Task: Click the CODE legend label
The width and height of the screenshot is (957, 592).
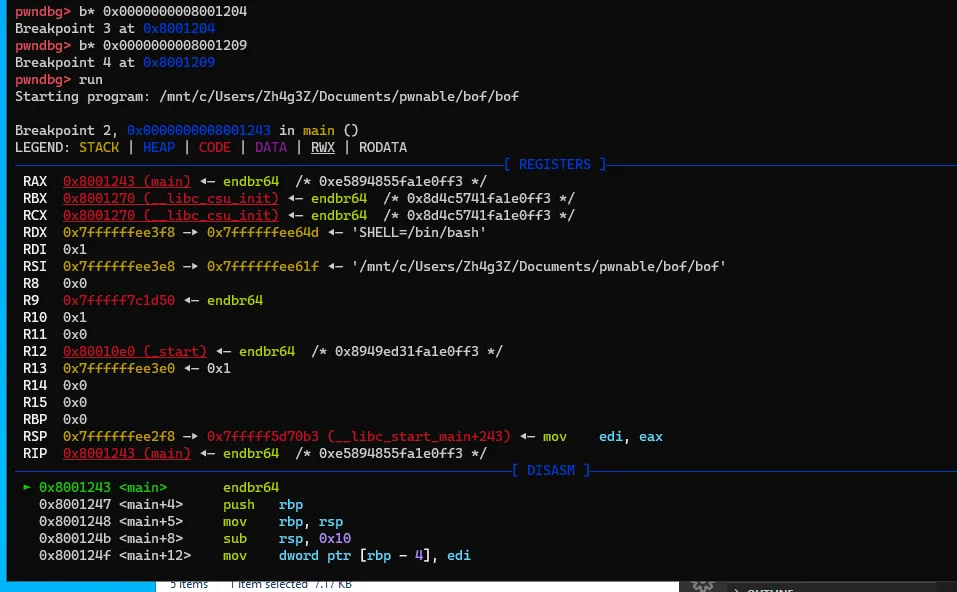Action: coord(215,147)
